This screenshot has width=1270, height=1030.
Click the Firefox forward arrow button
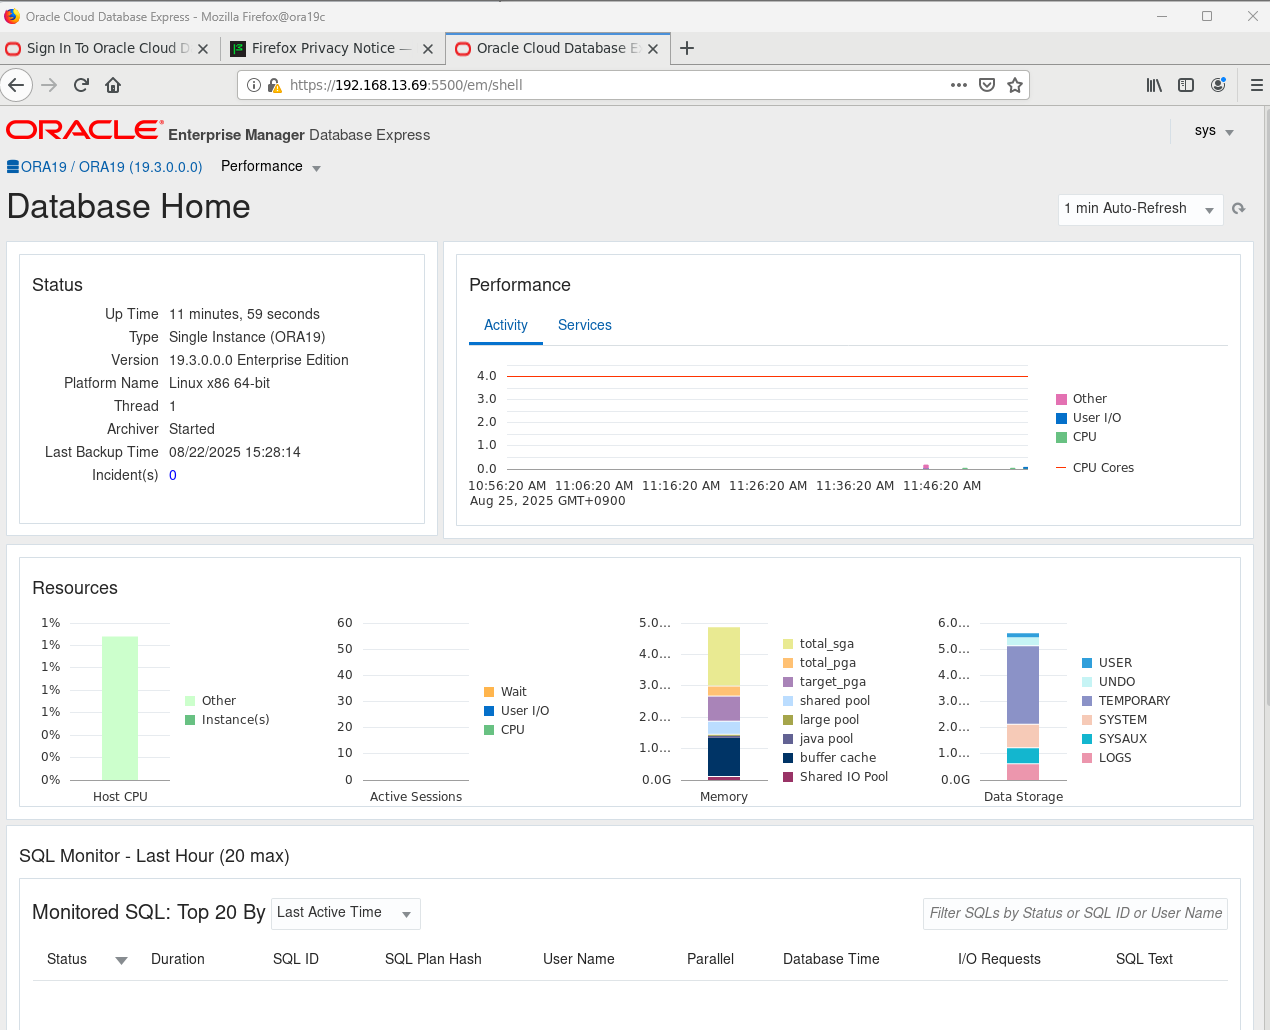[x=49, y=85]
